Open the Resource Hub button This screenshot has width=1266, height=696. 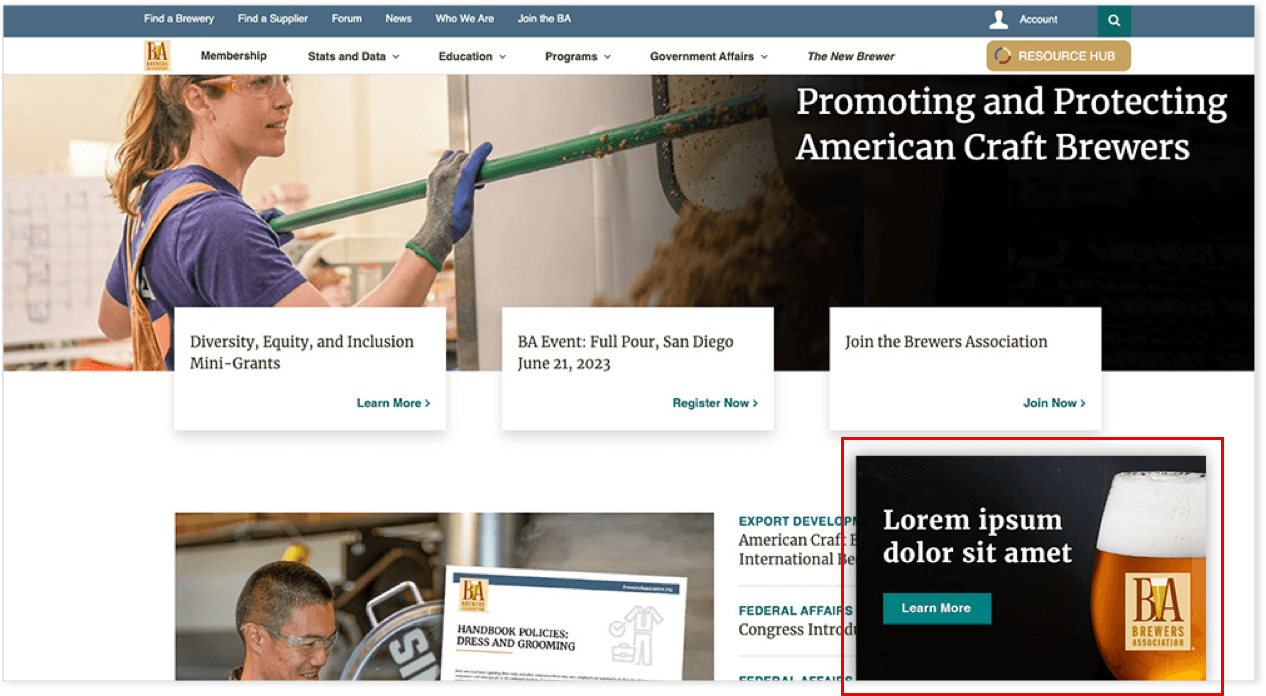(1058, 56)
